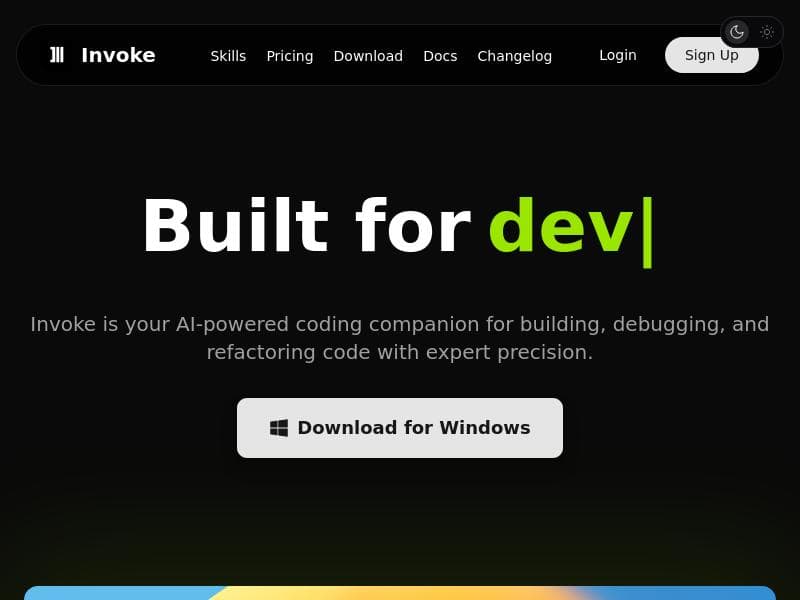
Task: Click the green animated "dev" word
Action: [x=560, y=227]
